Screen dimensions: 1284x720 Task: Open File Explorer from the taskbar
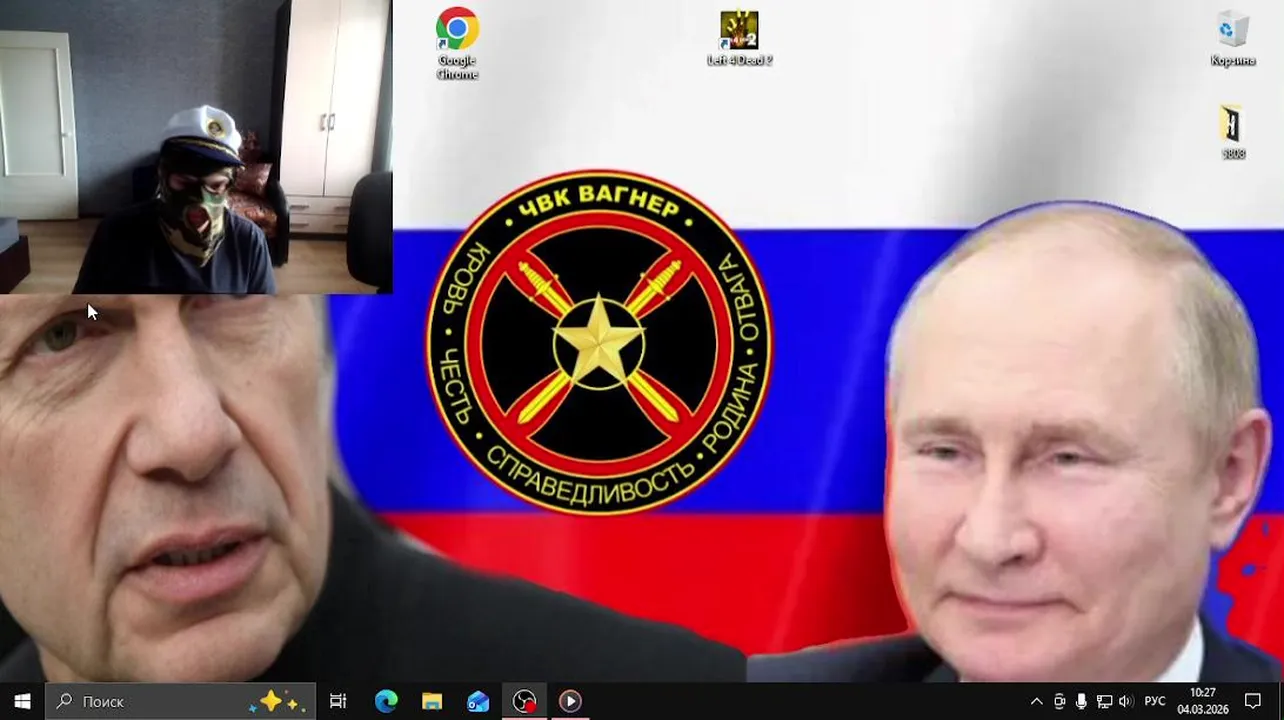click(x=432, y=701)
